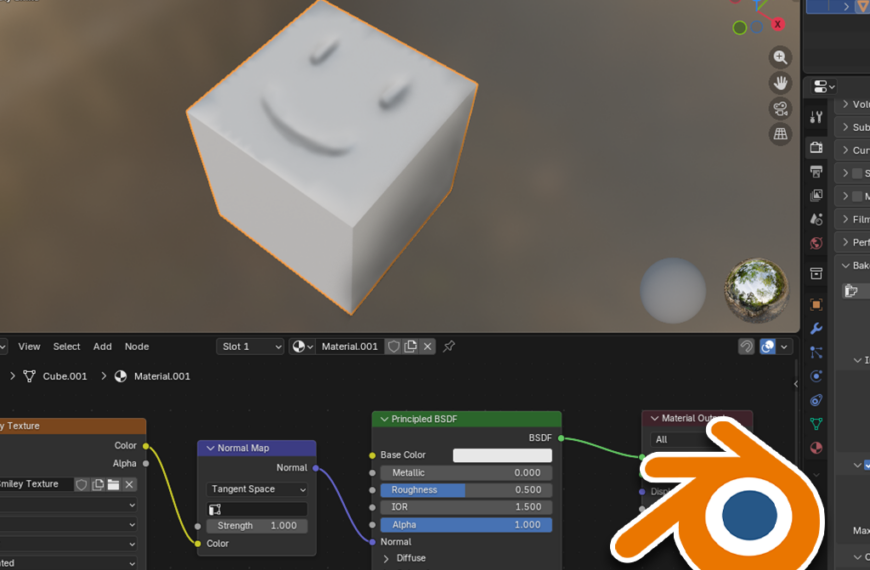Click the duplicate image icon beside Smiley Texture
The width and height of the screenshot is (870, 570).
click(98, 485)
